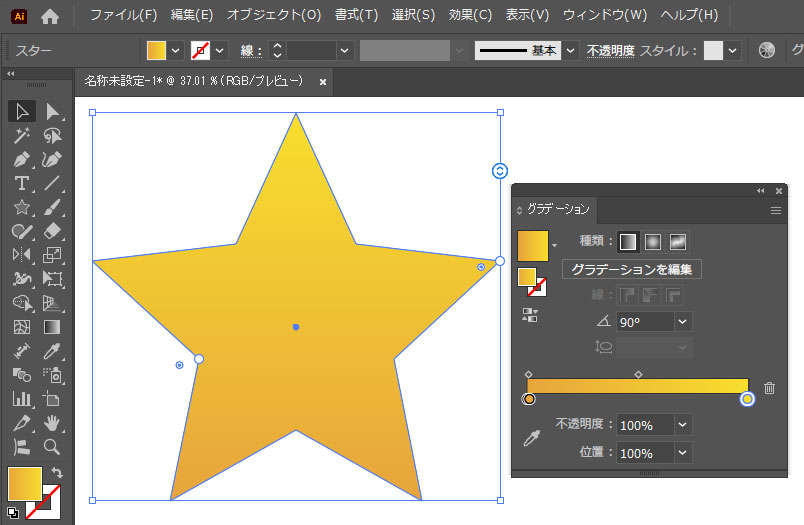Open the gradient angle 90° dropdown
Image resolution: width=804 pixels, height=525 pixels.
pos(683,322)
